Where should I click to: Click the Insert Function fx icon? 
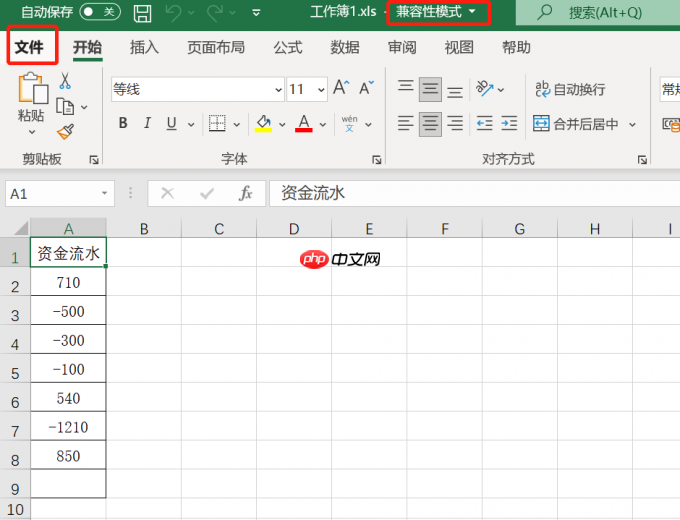click(245, 193)
